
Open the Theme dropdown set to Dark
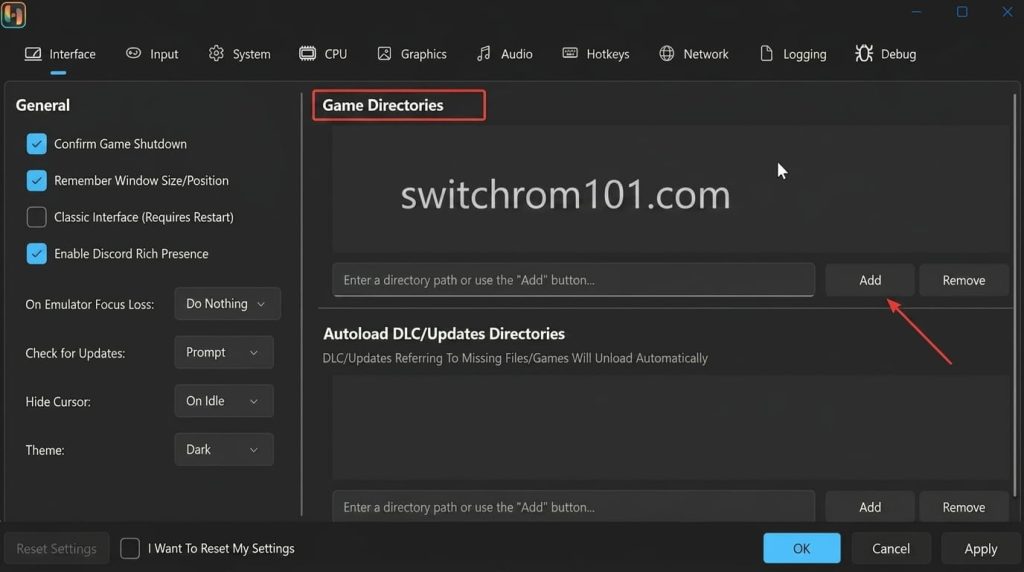(223, 449)
